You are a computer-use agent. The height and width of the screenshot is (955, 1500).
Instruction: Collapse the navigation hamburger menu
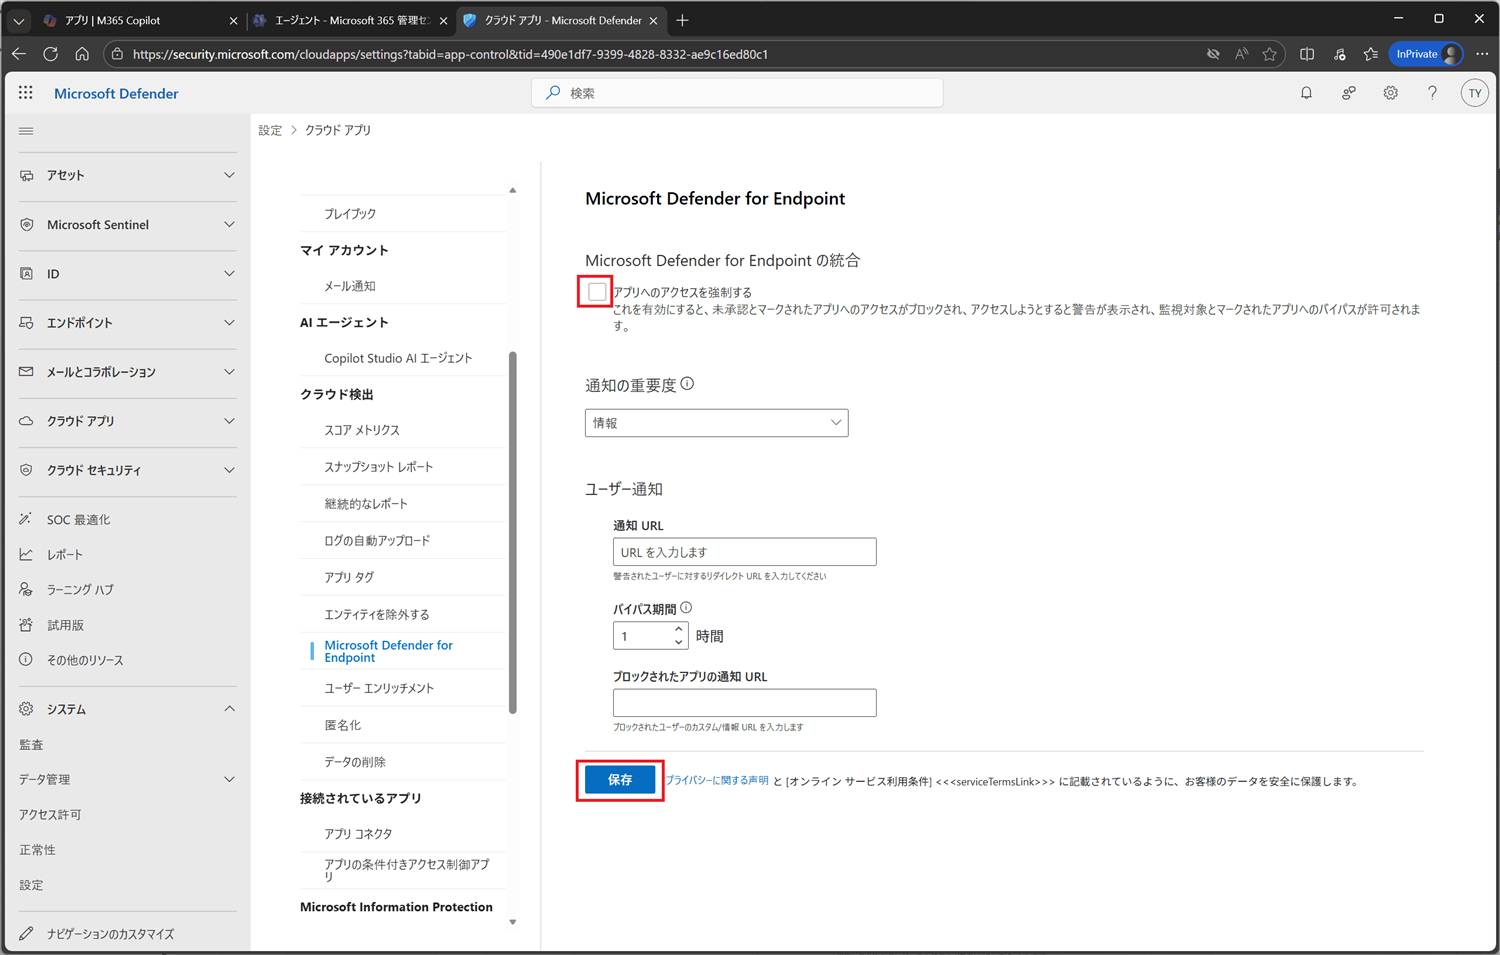[x=26, y=131]
